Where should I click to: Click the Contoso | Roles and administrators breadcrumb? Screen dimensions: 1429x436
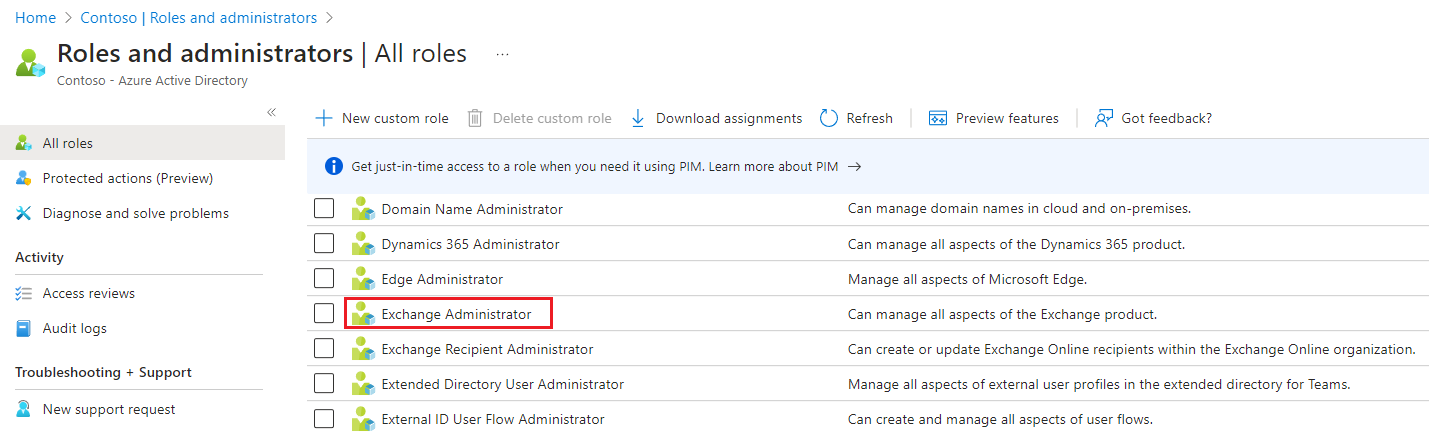[x=198, y=18]
